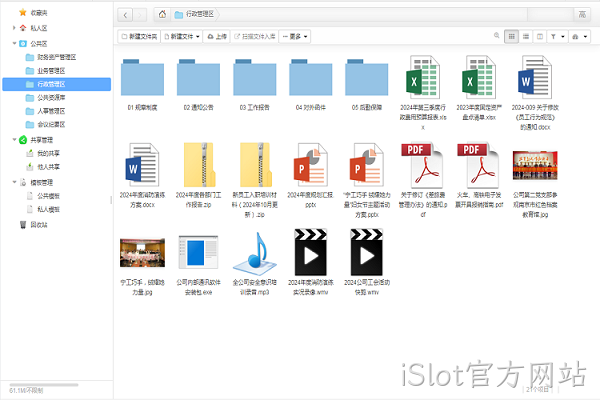Select the exe installer file
The width and height of the screenshot is (600, 400).
pos(198,252)
